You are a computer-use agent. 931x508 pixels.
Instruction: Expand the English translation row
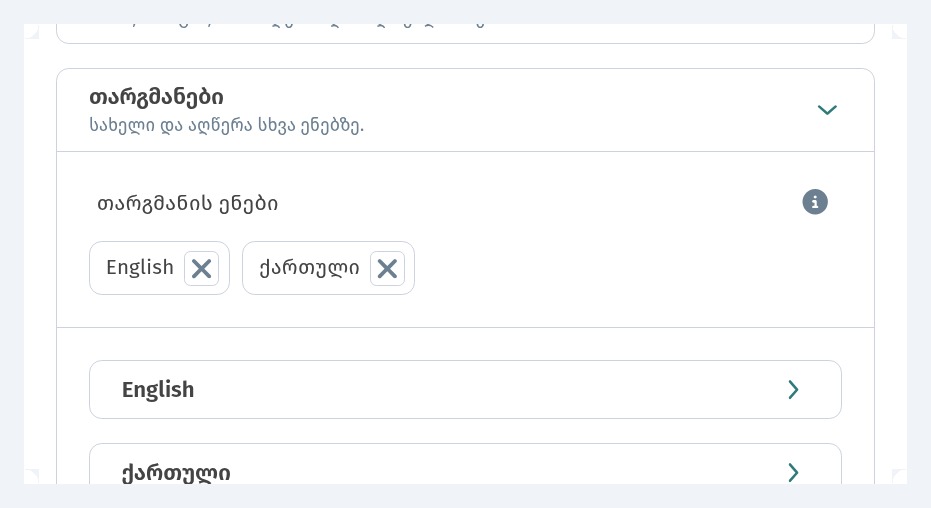(465, 389)
